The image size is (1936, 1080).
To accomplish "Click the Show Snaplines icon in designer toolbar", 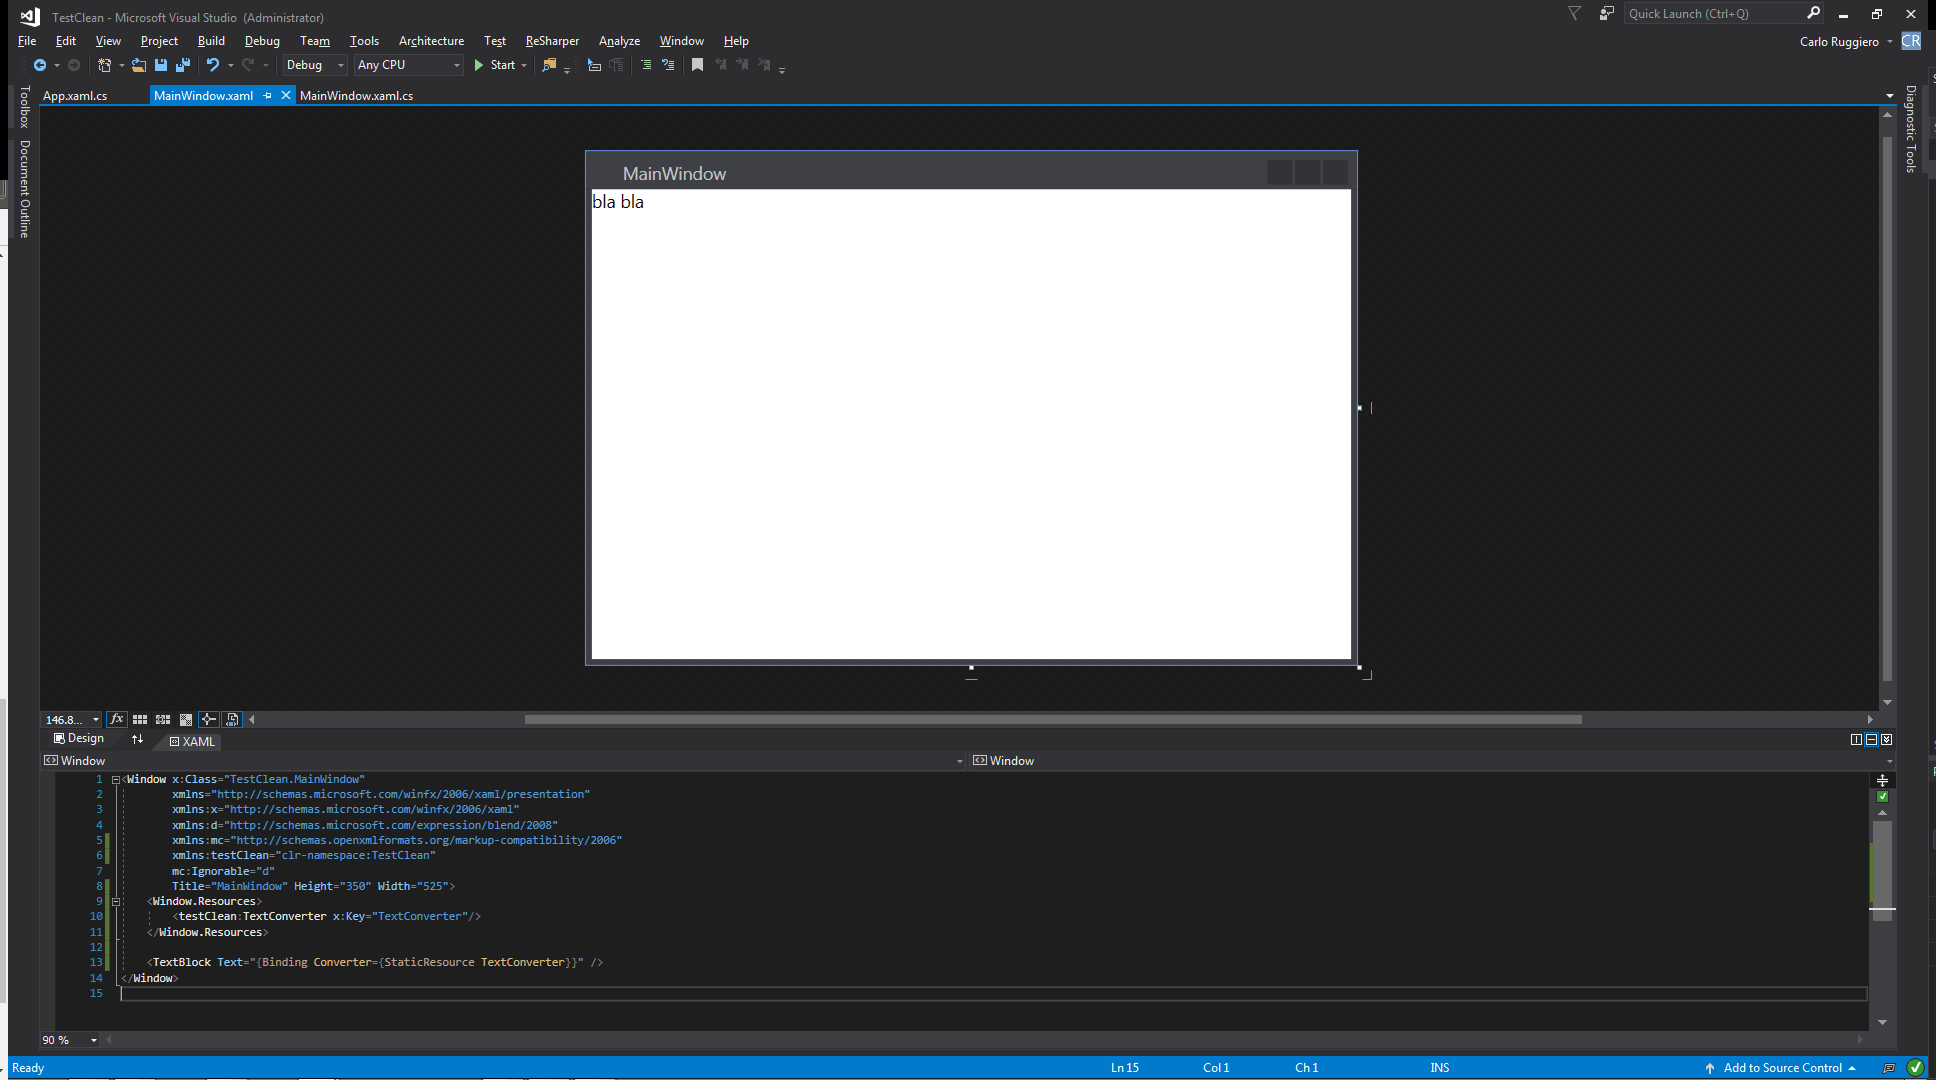I will 209,719.
